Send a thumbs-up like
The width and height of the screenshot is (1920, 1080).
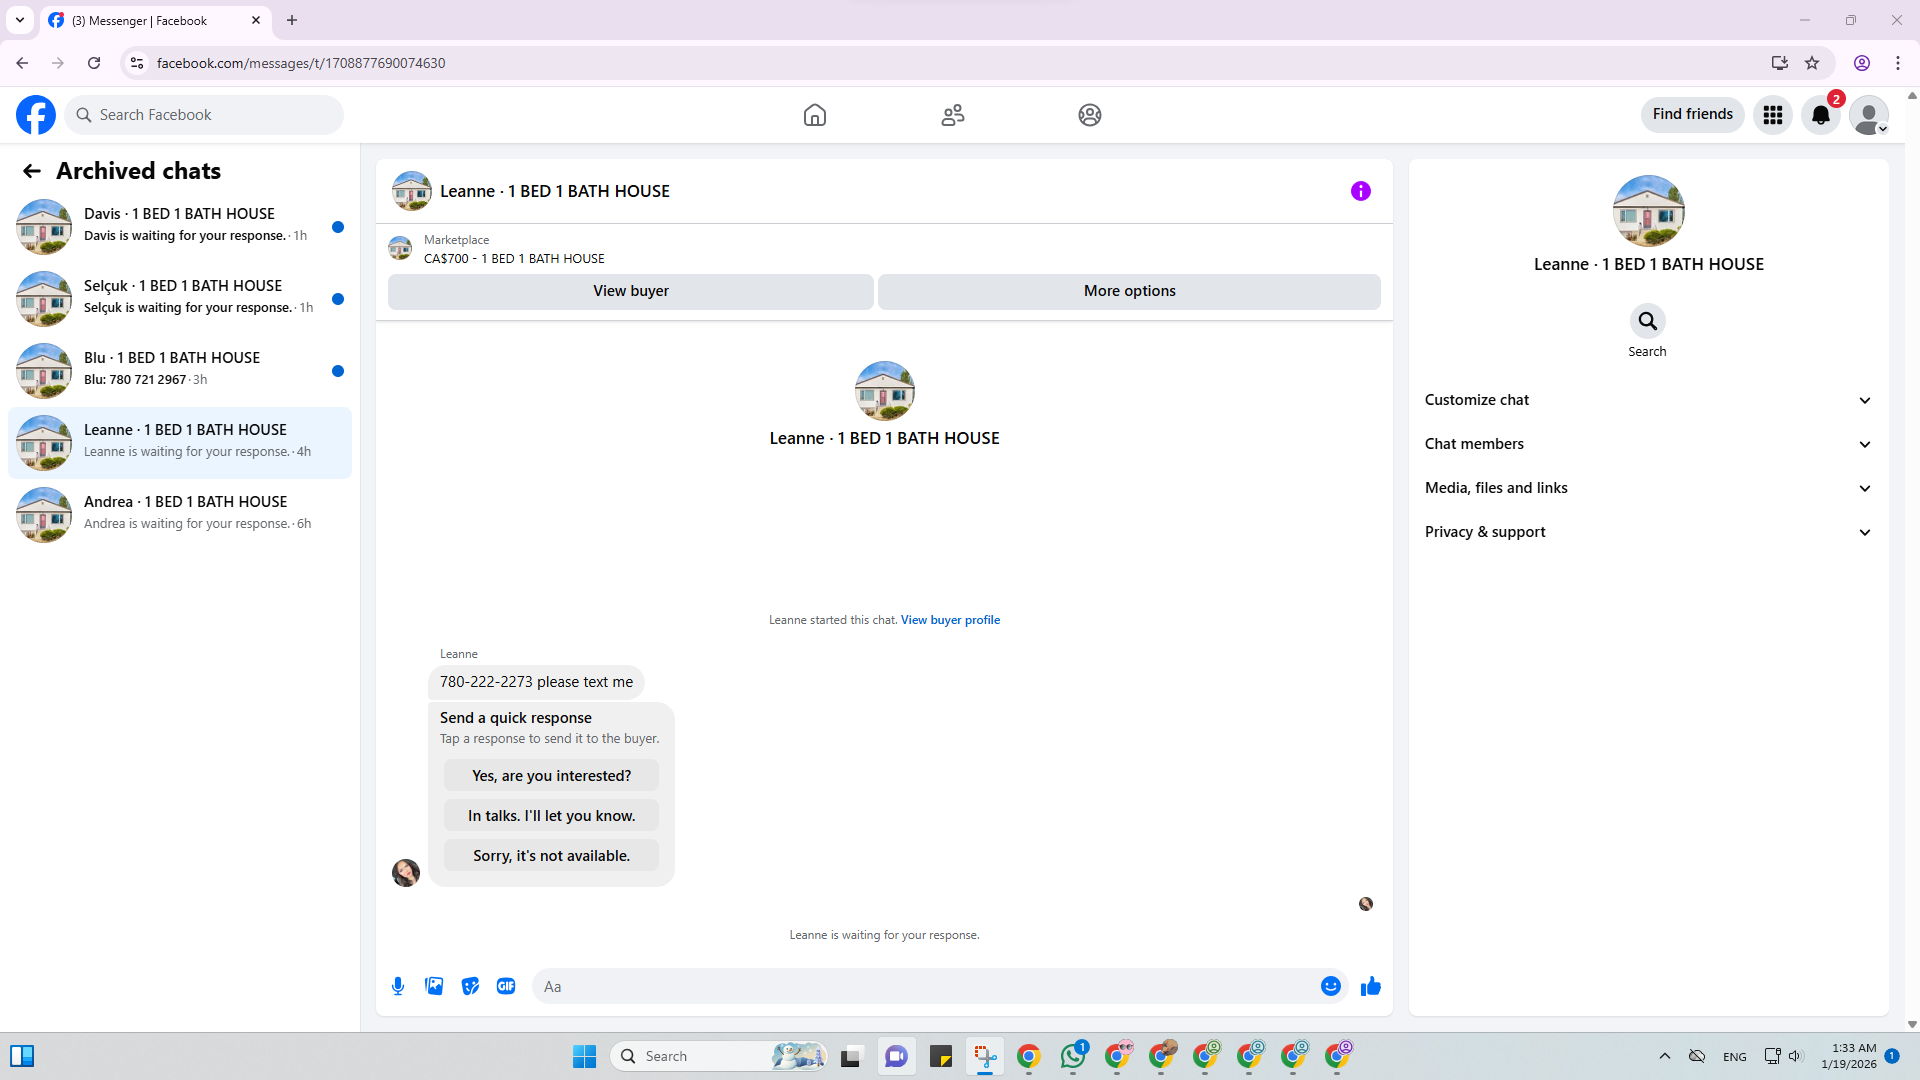(x=1370, y=986)
